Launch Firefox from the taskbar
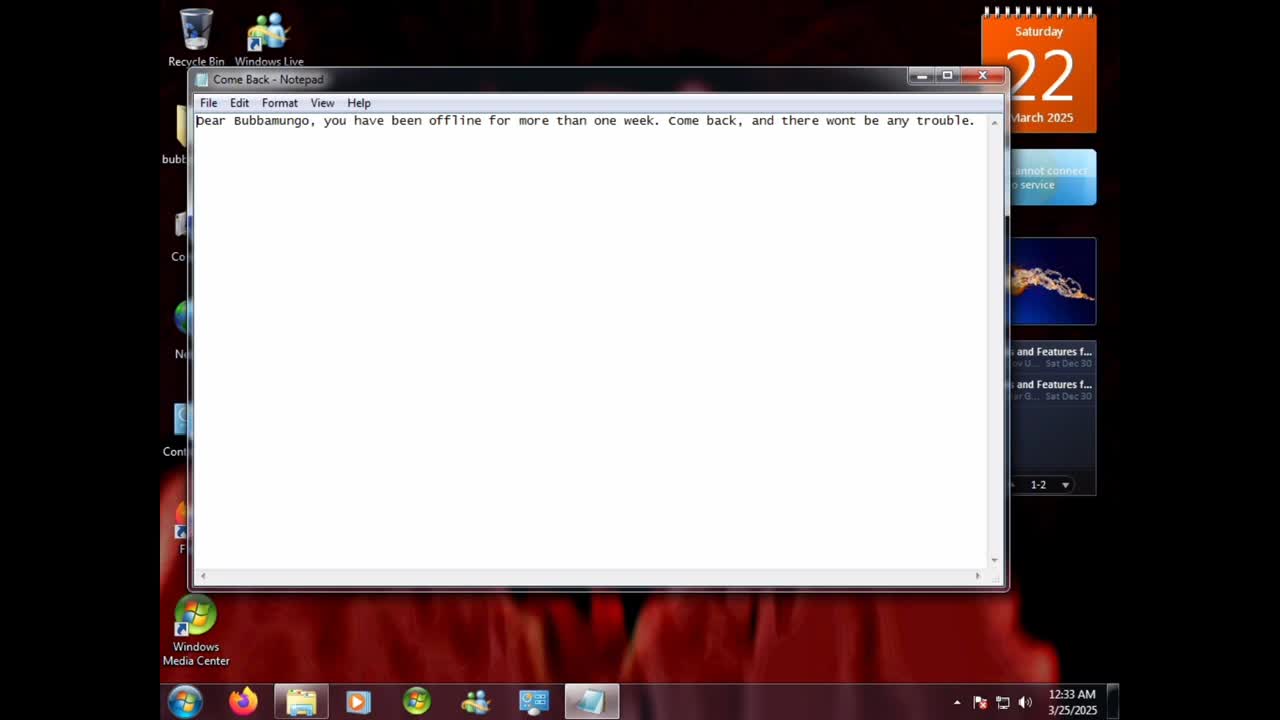 pyautogui.click(x=243, y=702)
